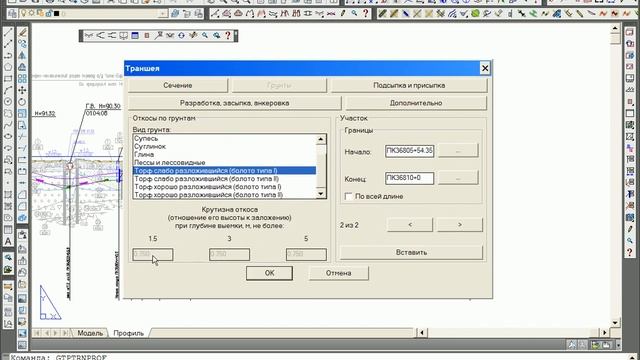Select Глина in soil type list
Viewport: 640px width, 360px height.
[x=224, y=155]
